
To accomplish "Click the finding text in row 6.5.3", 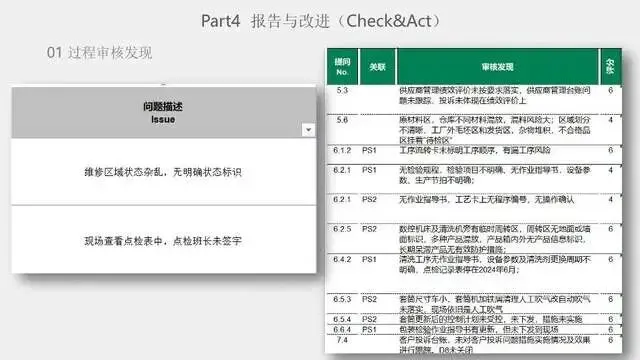I will click(495, 304).
